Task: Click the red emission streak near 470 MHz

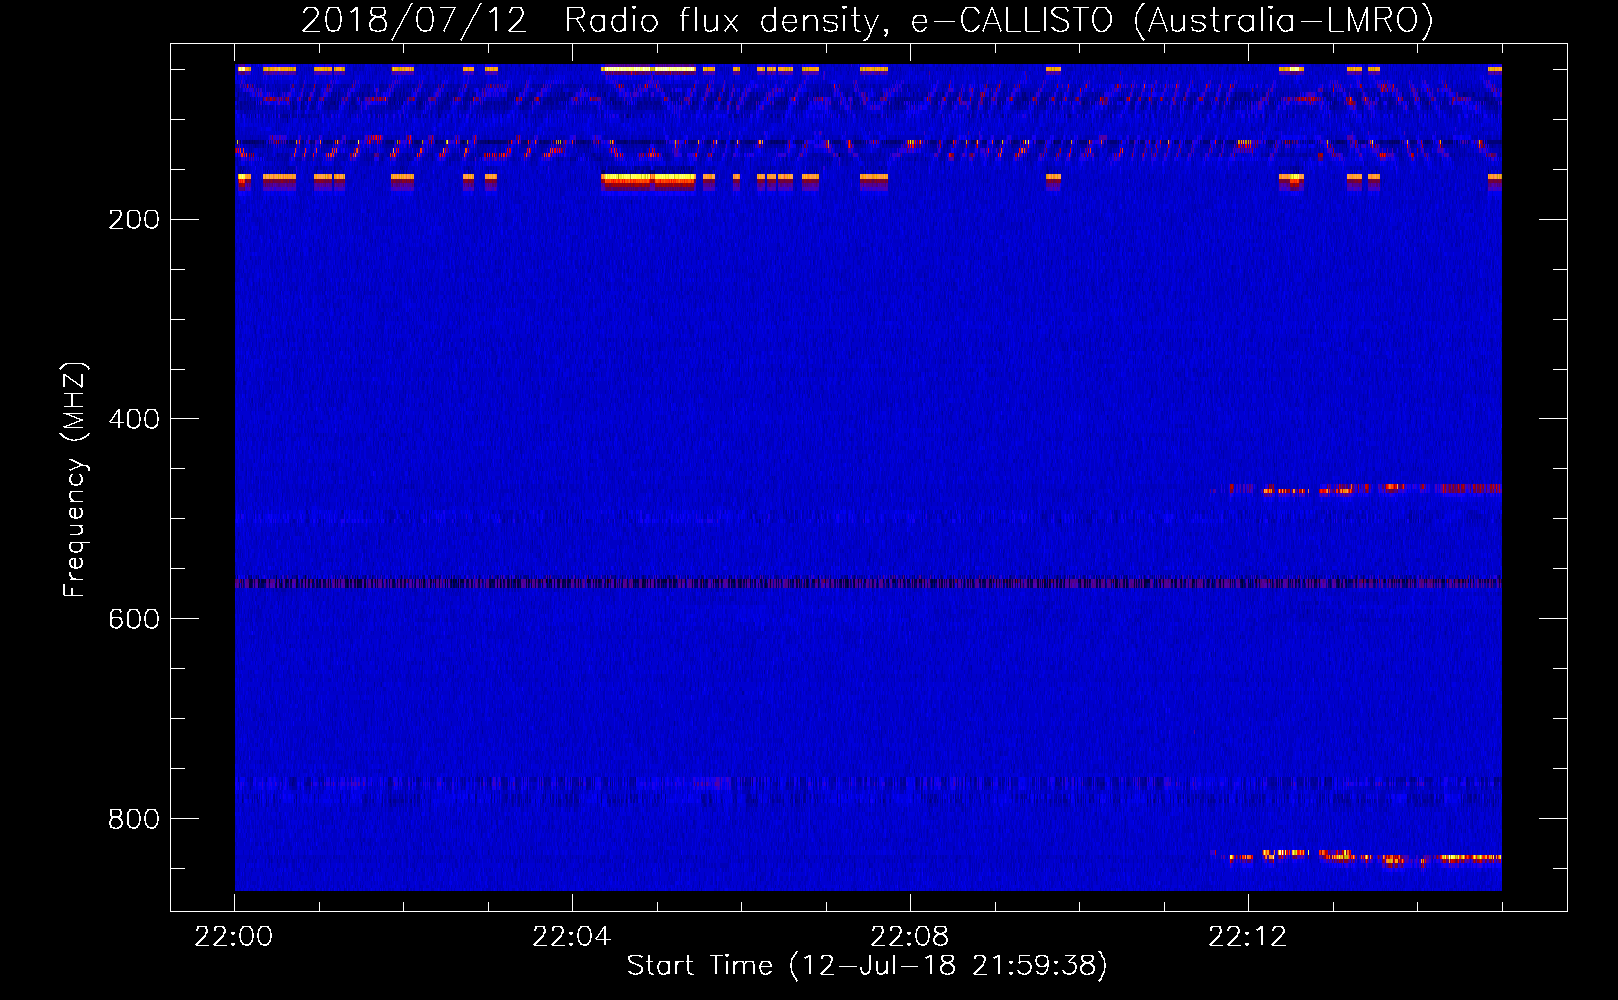Action: click(1357, 489)
